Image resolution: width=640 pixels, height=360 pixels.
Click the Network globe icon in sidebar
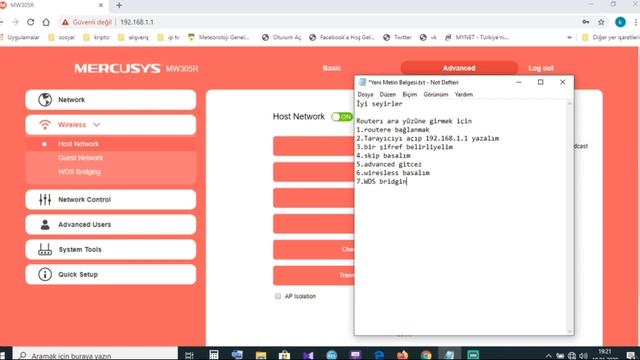45,100
